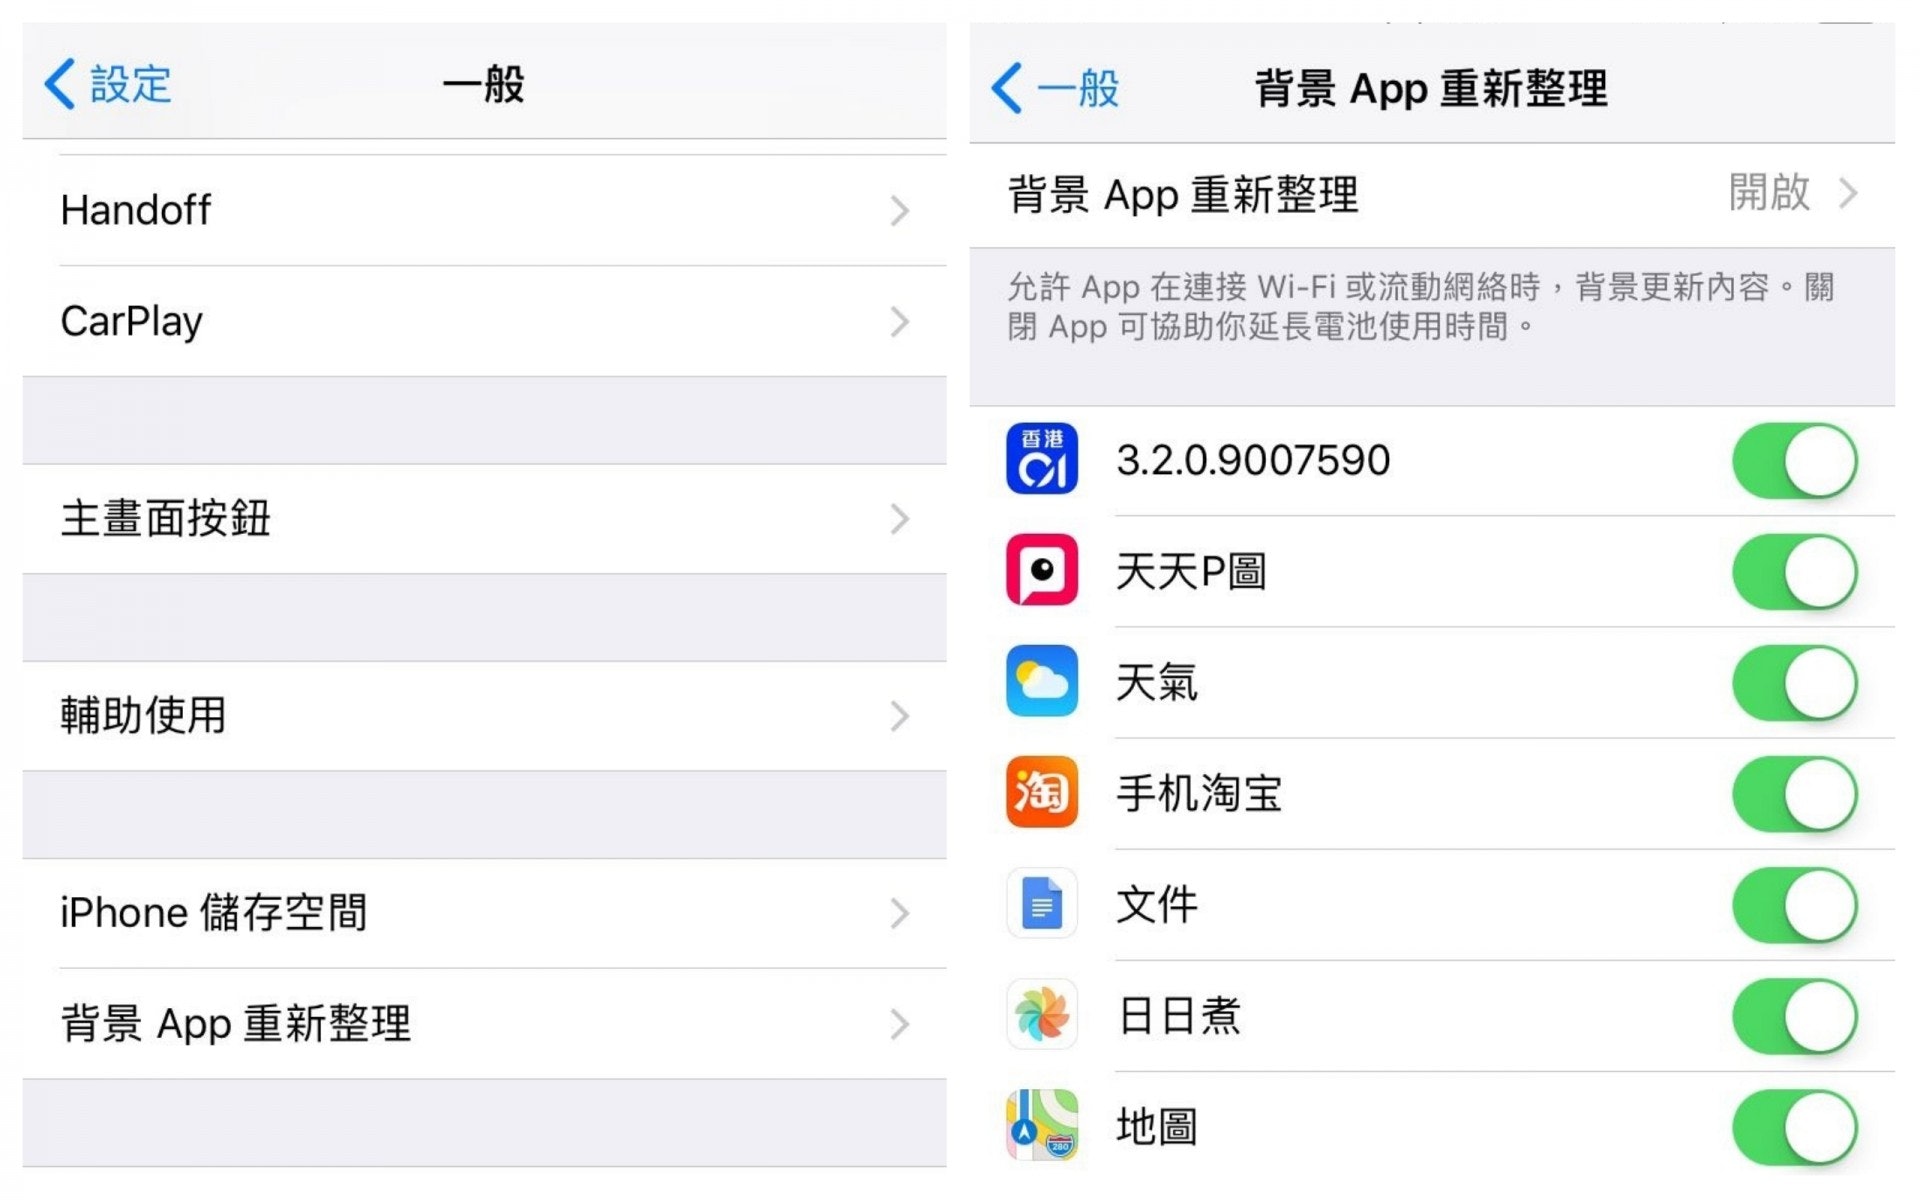1920x1200 pixels.
Task: Tap the 天天P圖 app icon
Action: pos(1041,570)
